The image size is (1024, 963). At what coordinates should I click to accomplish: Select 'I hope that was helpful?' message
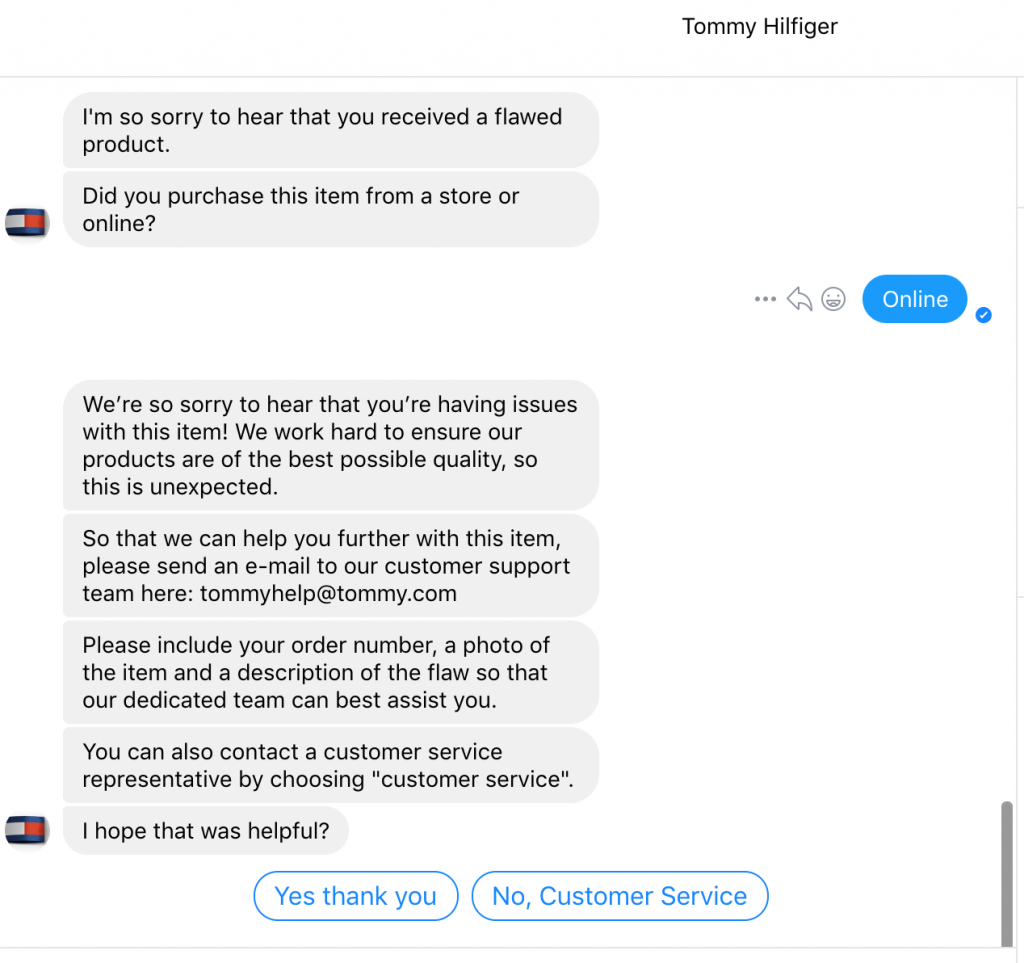[x=206, y=830]
